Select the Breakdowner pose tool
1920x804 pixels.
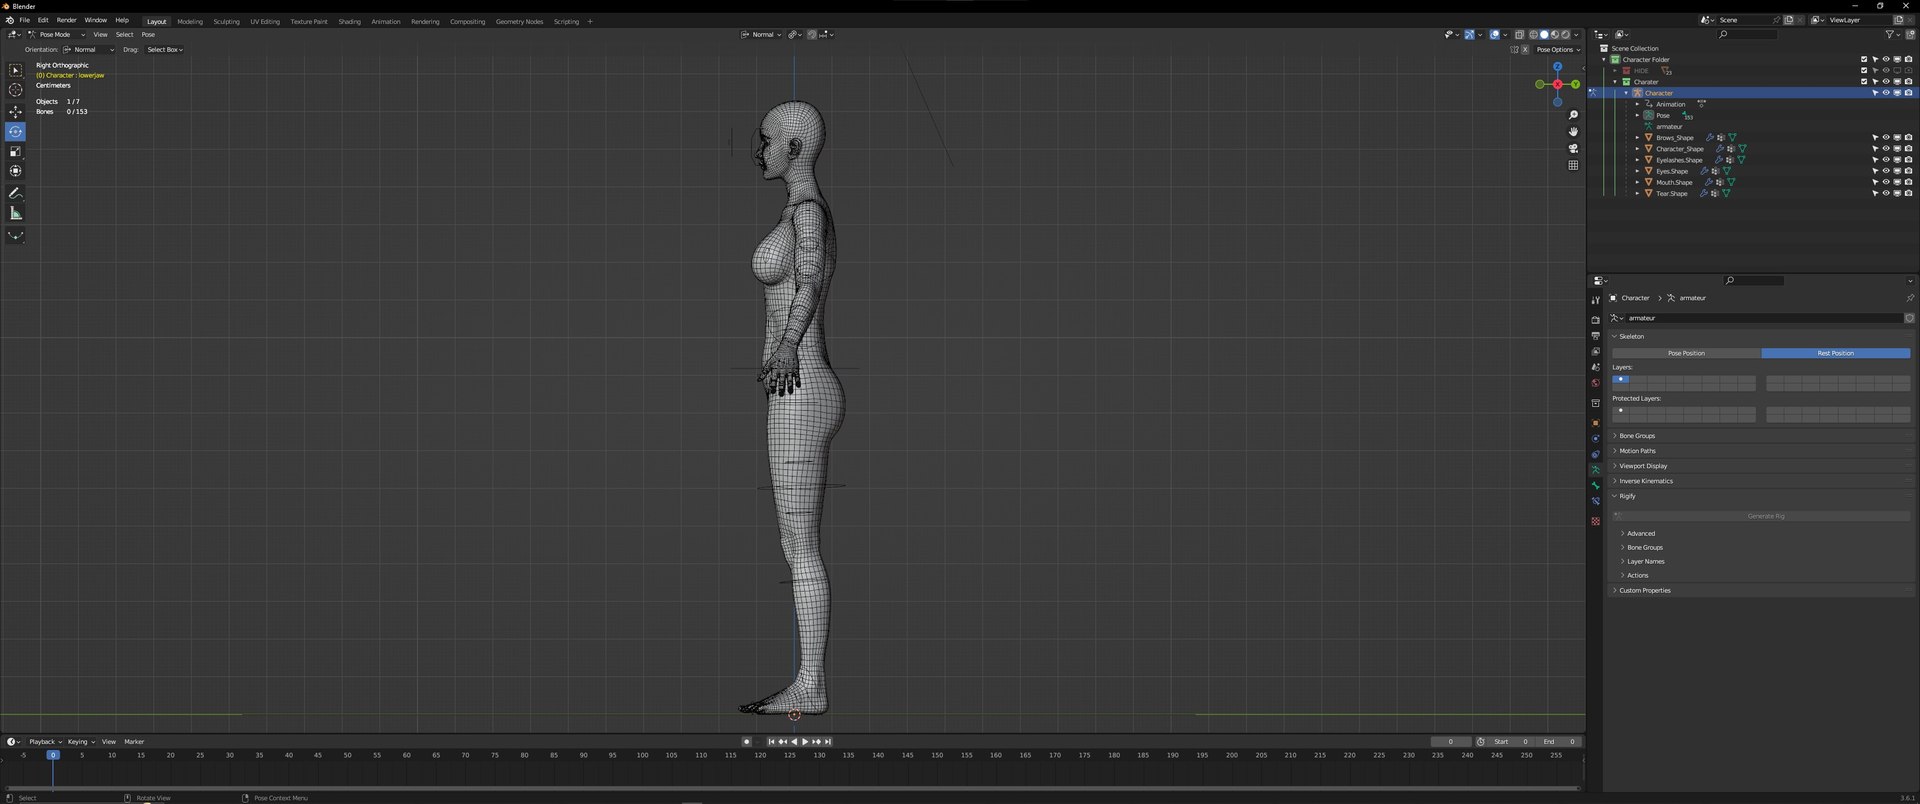15,236
